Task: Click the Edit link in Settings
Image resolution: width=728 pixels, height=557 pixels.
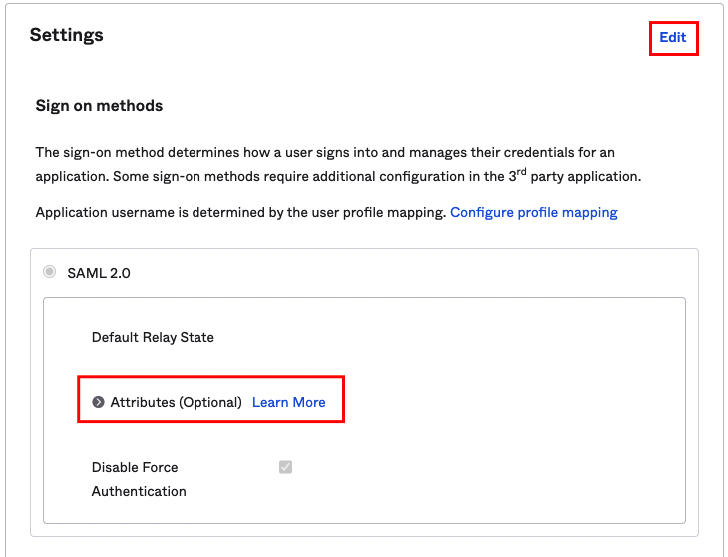Action: pos(672,37)
